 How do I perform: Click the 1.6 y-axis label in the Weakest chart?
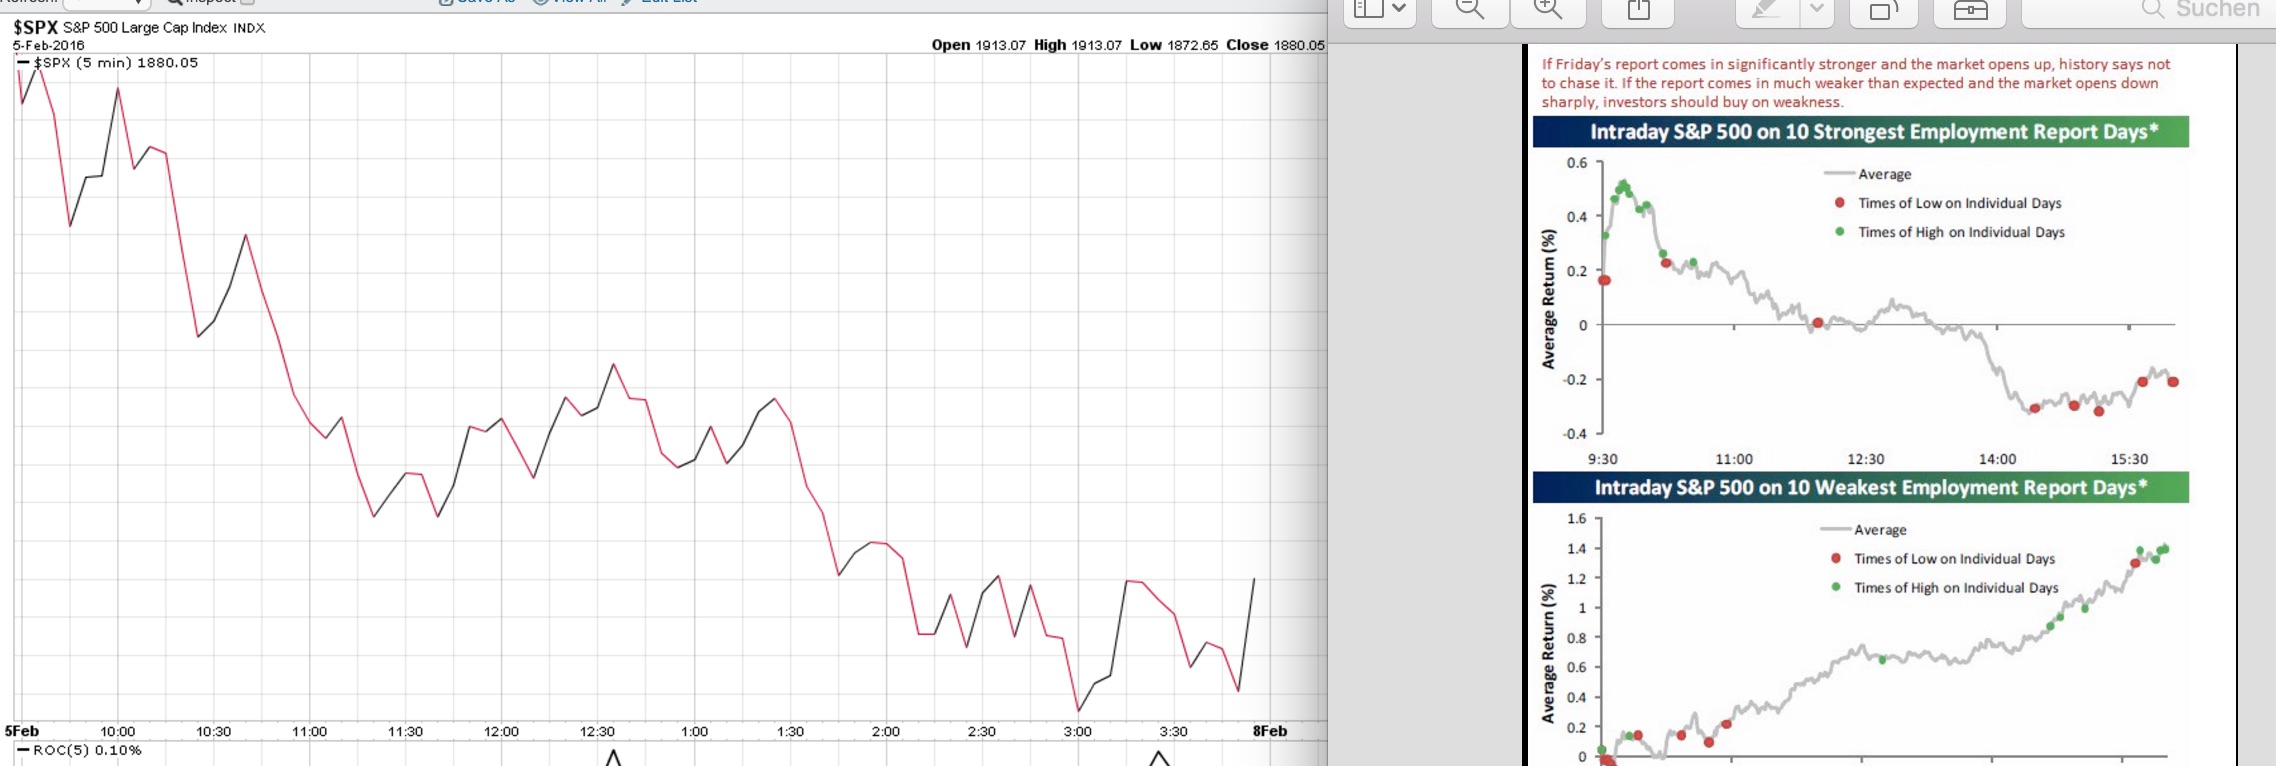point(1577,518)
